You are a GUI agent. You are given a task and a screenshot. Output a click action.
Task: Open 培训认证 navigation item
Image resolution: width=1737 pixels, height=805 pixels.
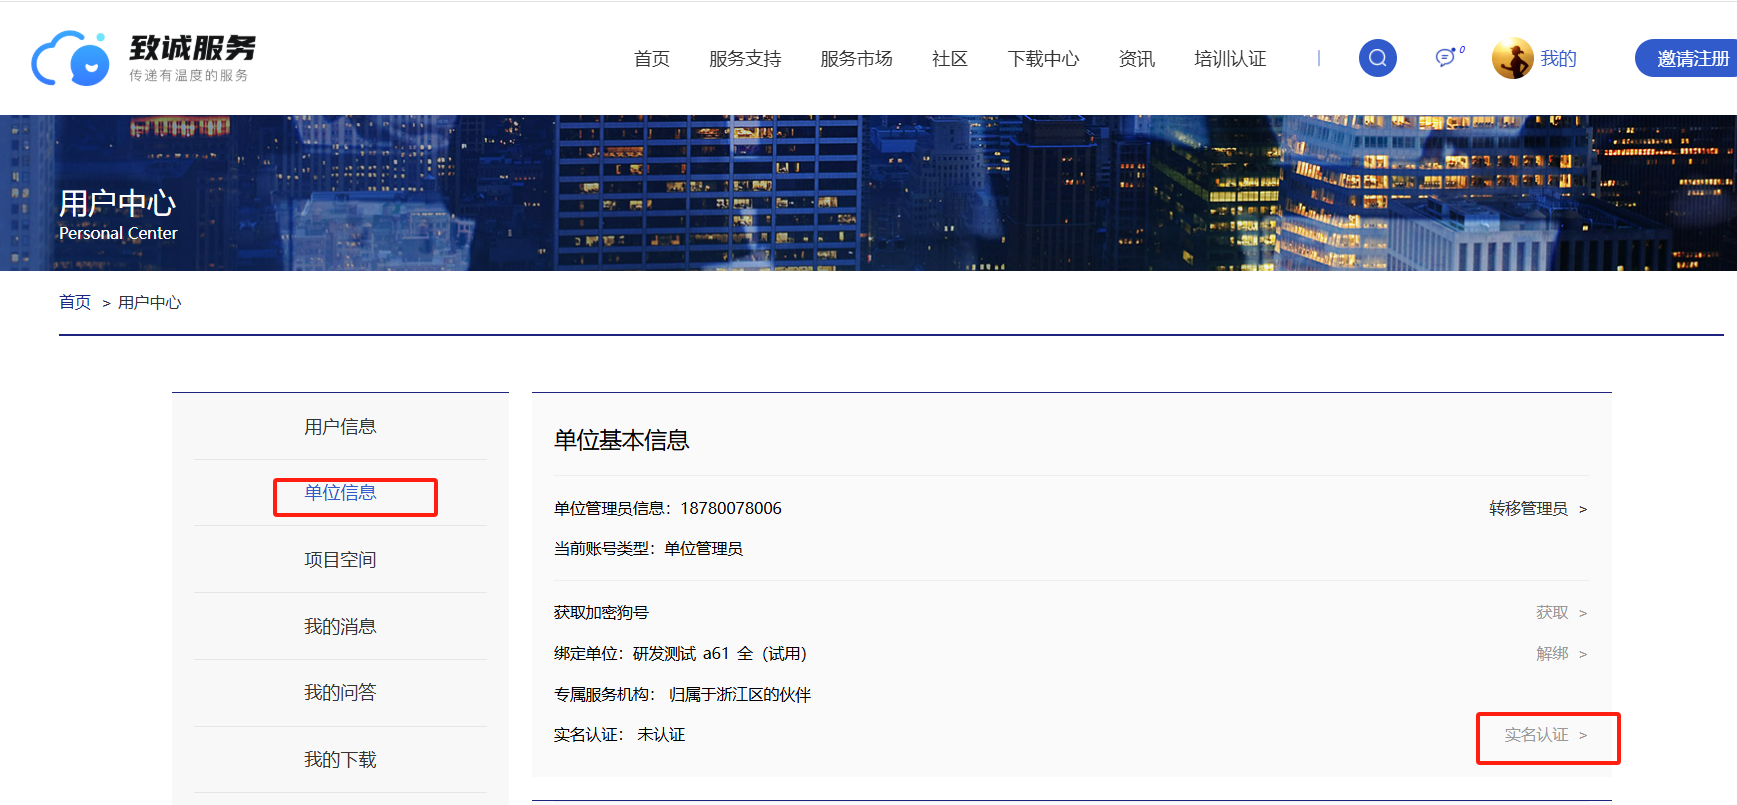[1229, 59]
